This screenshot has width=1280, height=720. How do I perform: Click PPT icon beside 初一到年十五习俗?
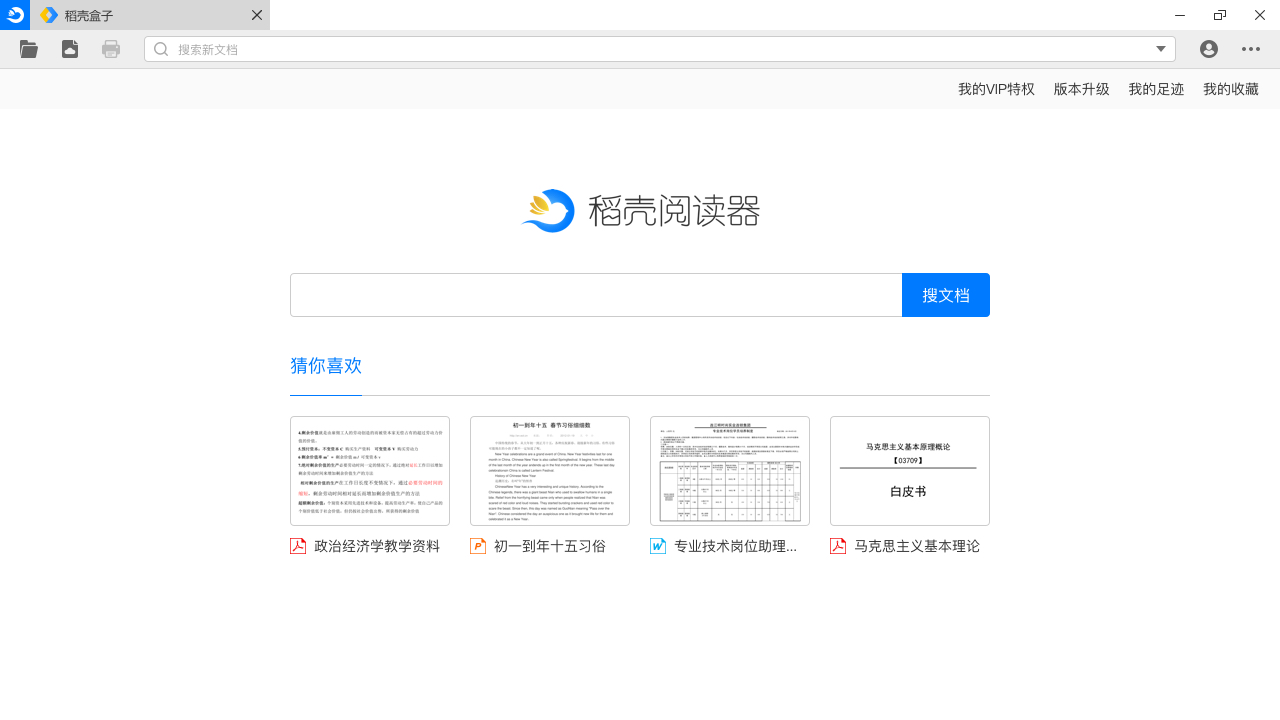(x=478, y=546)
